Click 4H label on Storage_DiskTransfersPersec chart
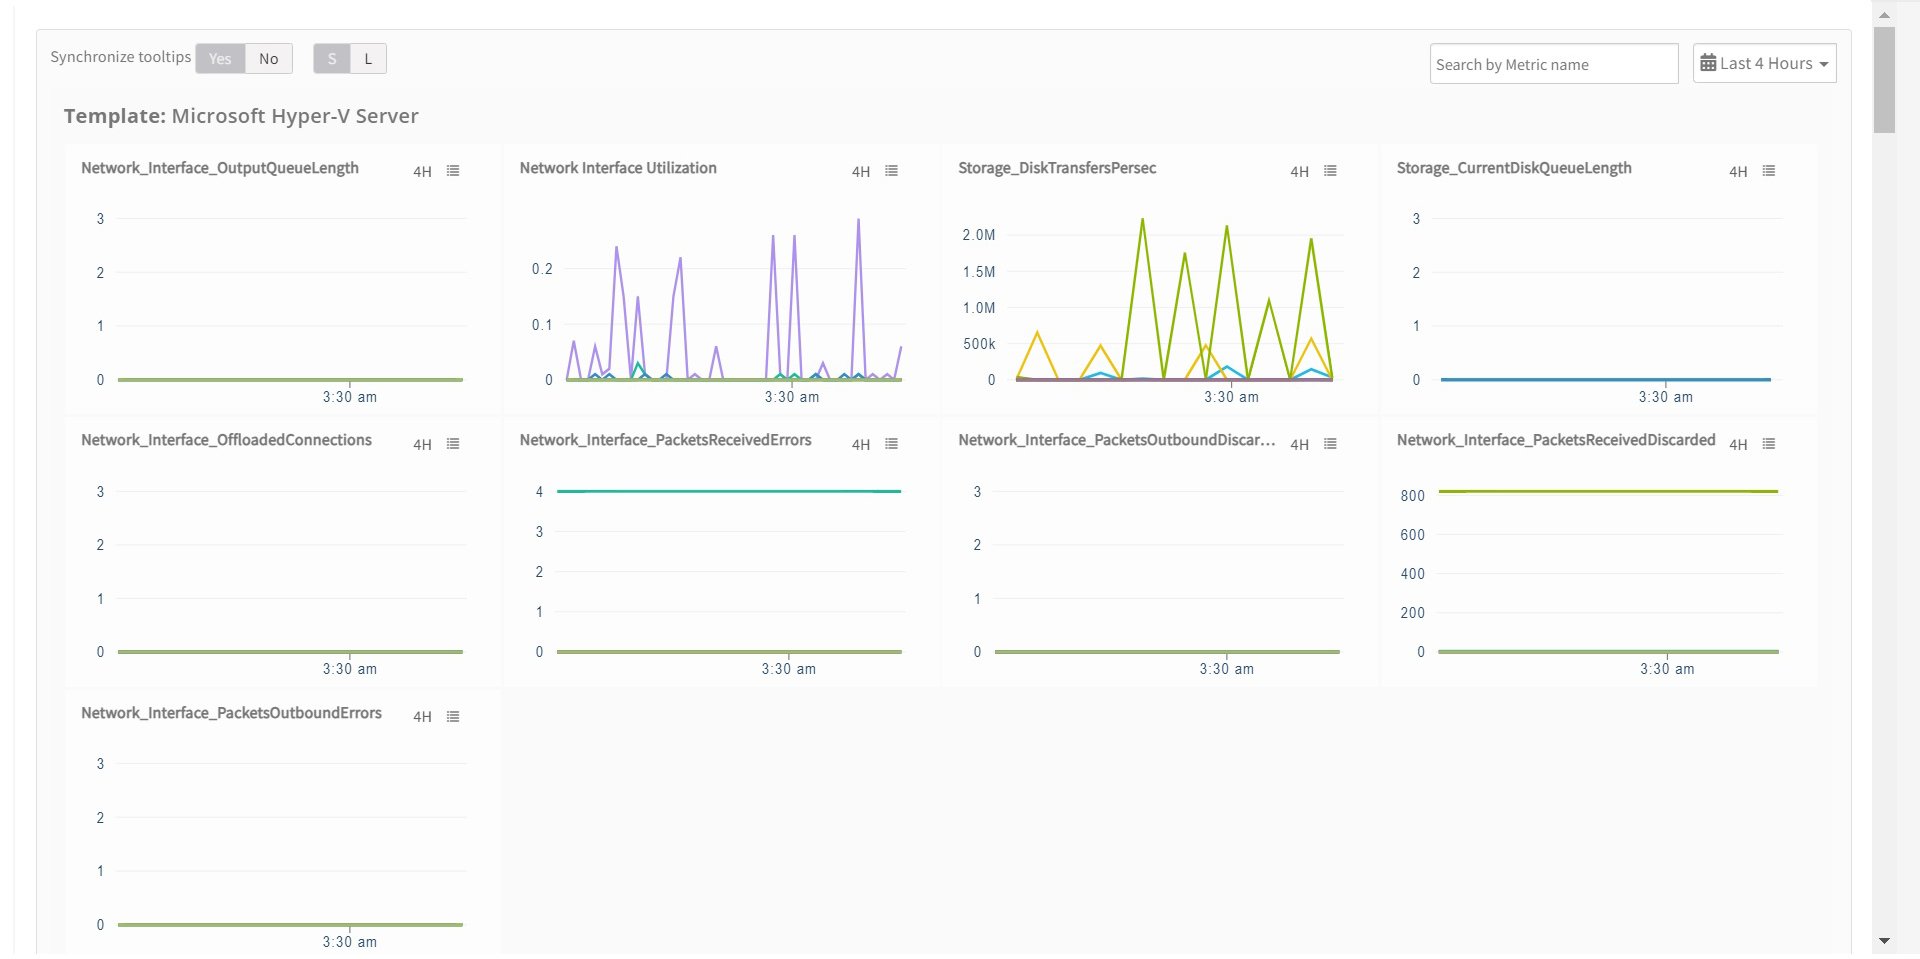The height and width of the screenshot is (959, 1920). pyautogui.click(x=1300, y=172)
